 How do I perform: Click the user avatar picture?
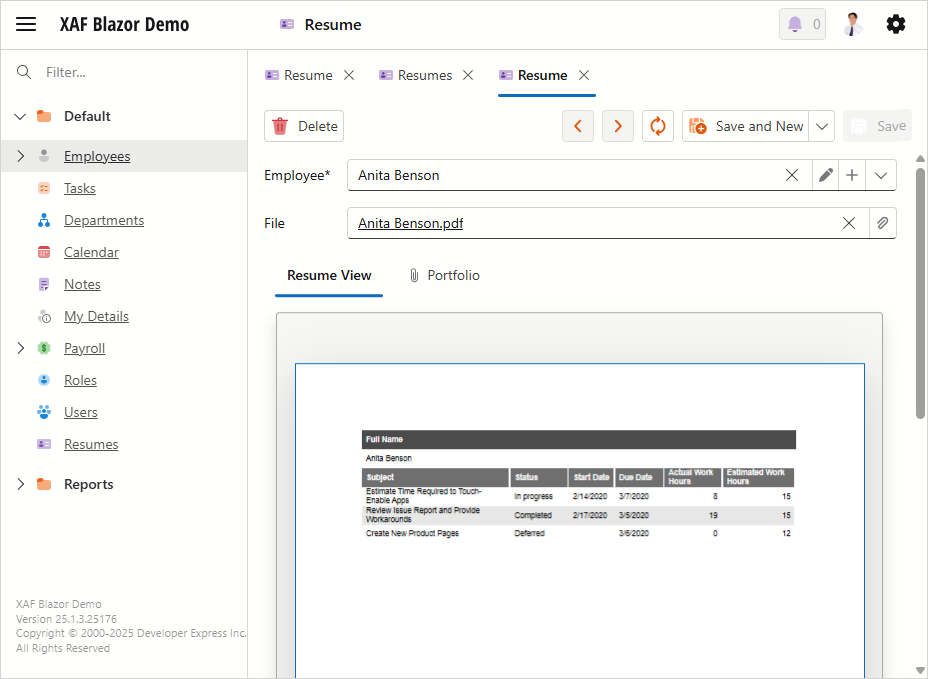[x=852, y=25]
